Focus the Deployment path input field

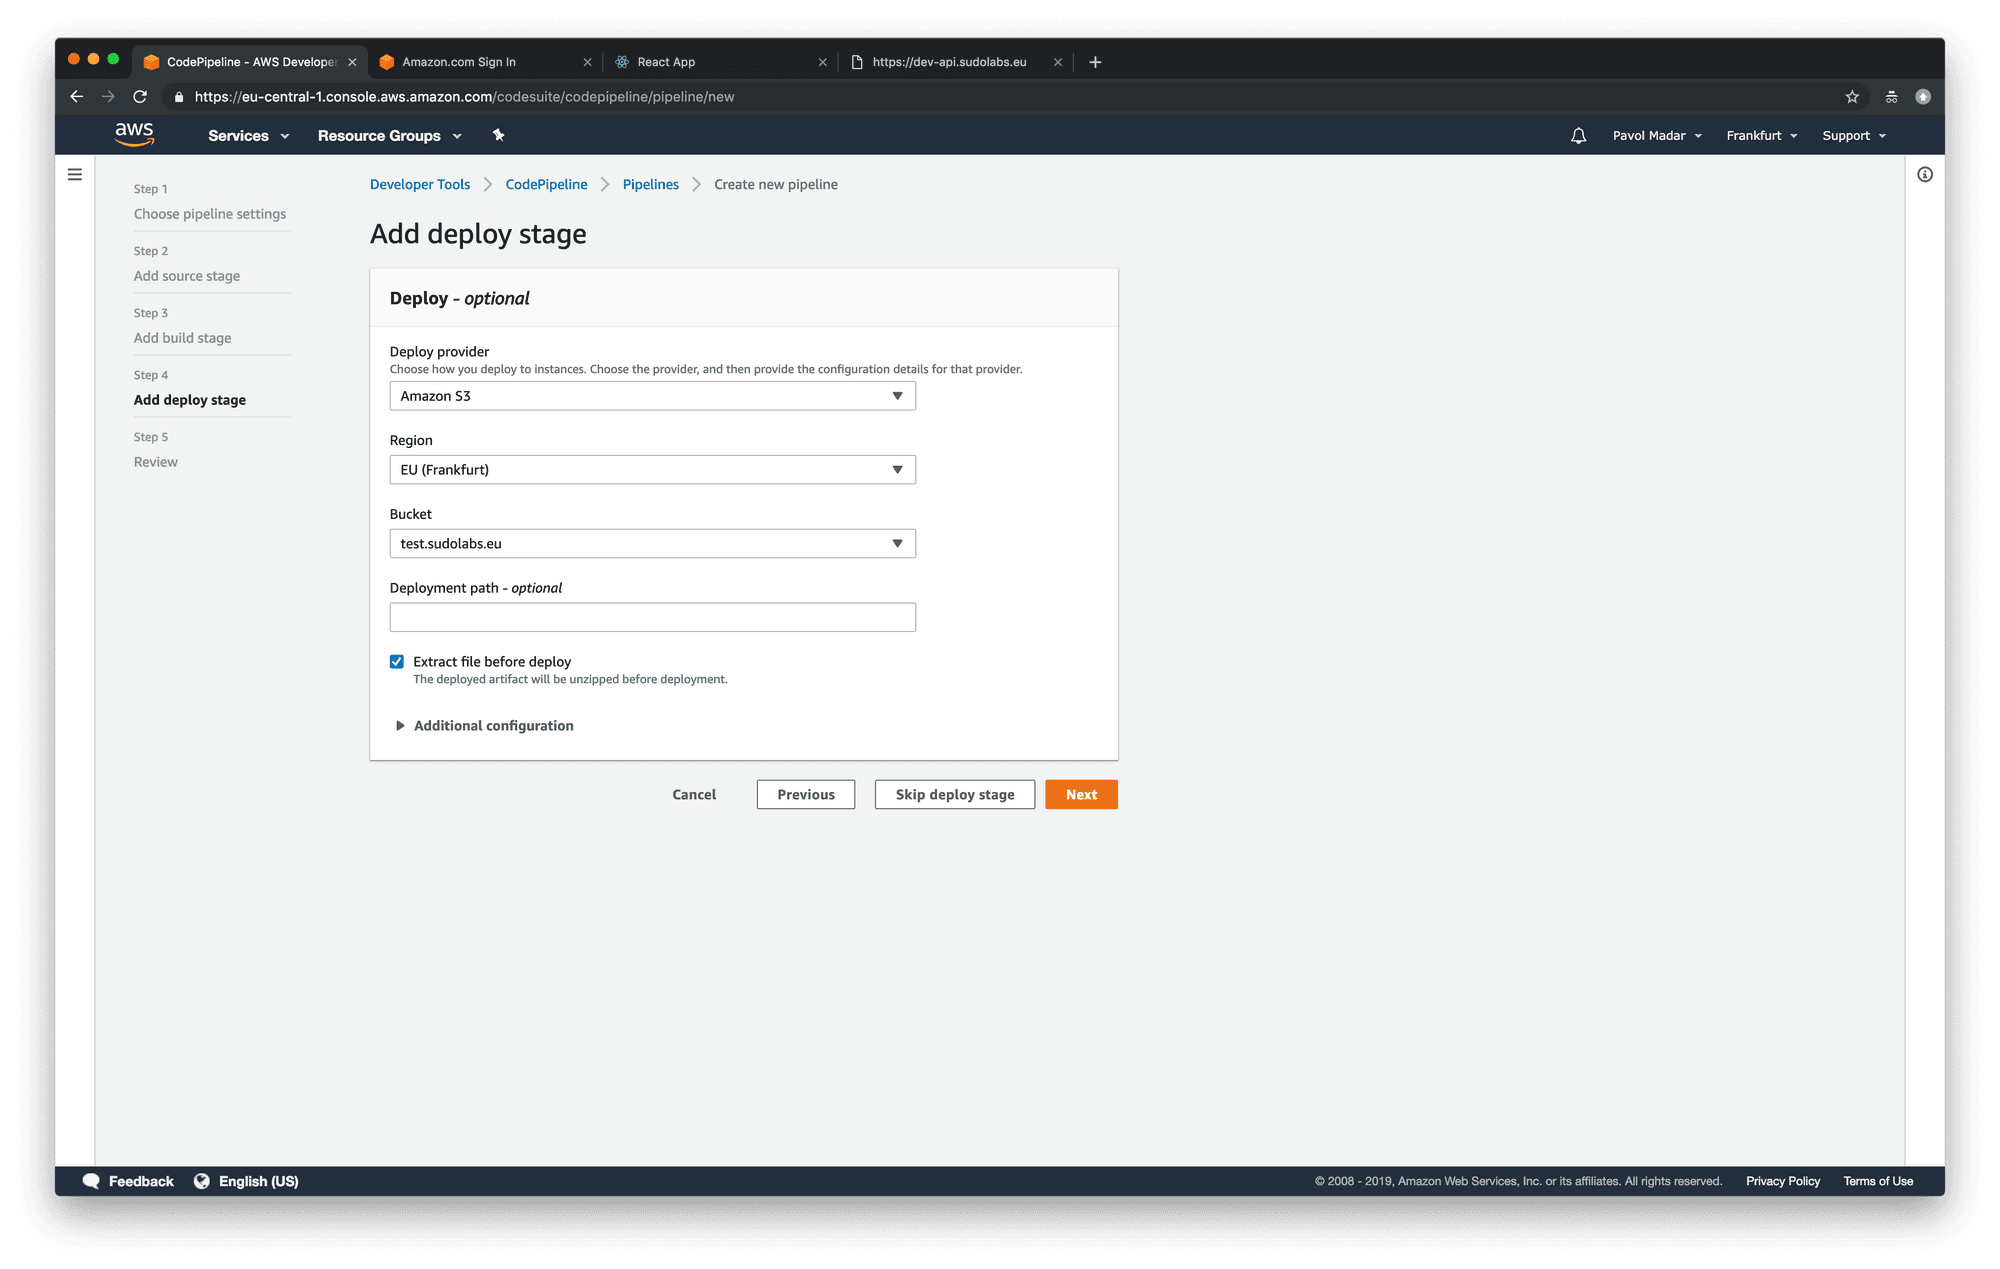pos(652,617)
